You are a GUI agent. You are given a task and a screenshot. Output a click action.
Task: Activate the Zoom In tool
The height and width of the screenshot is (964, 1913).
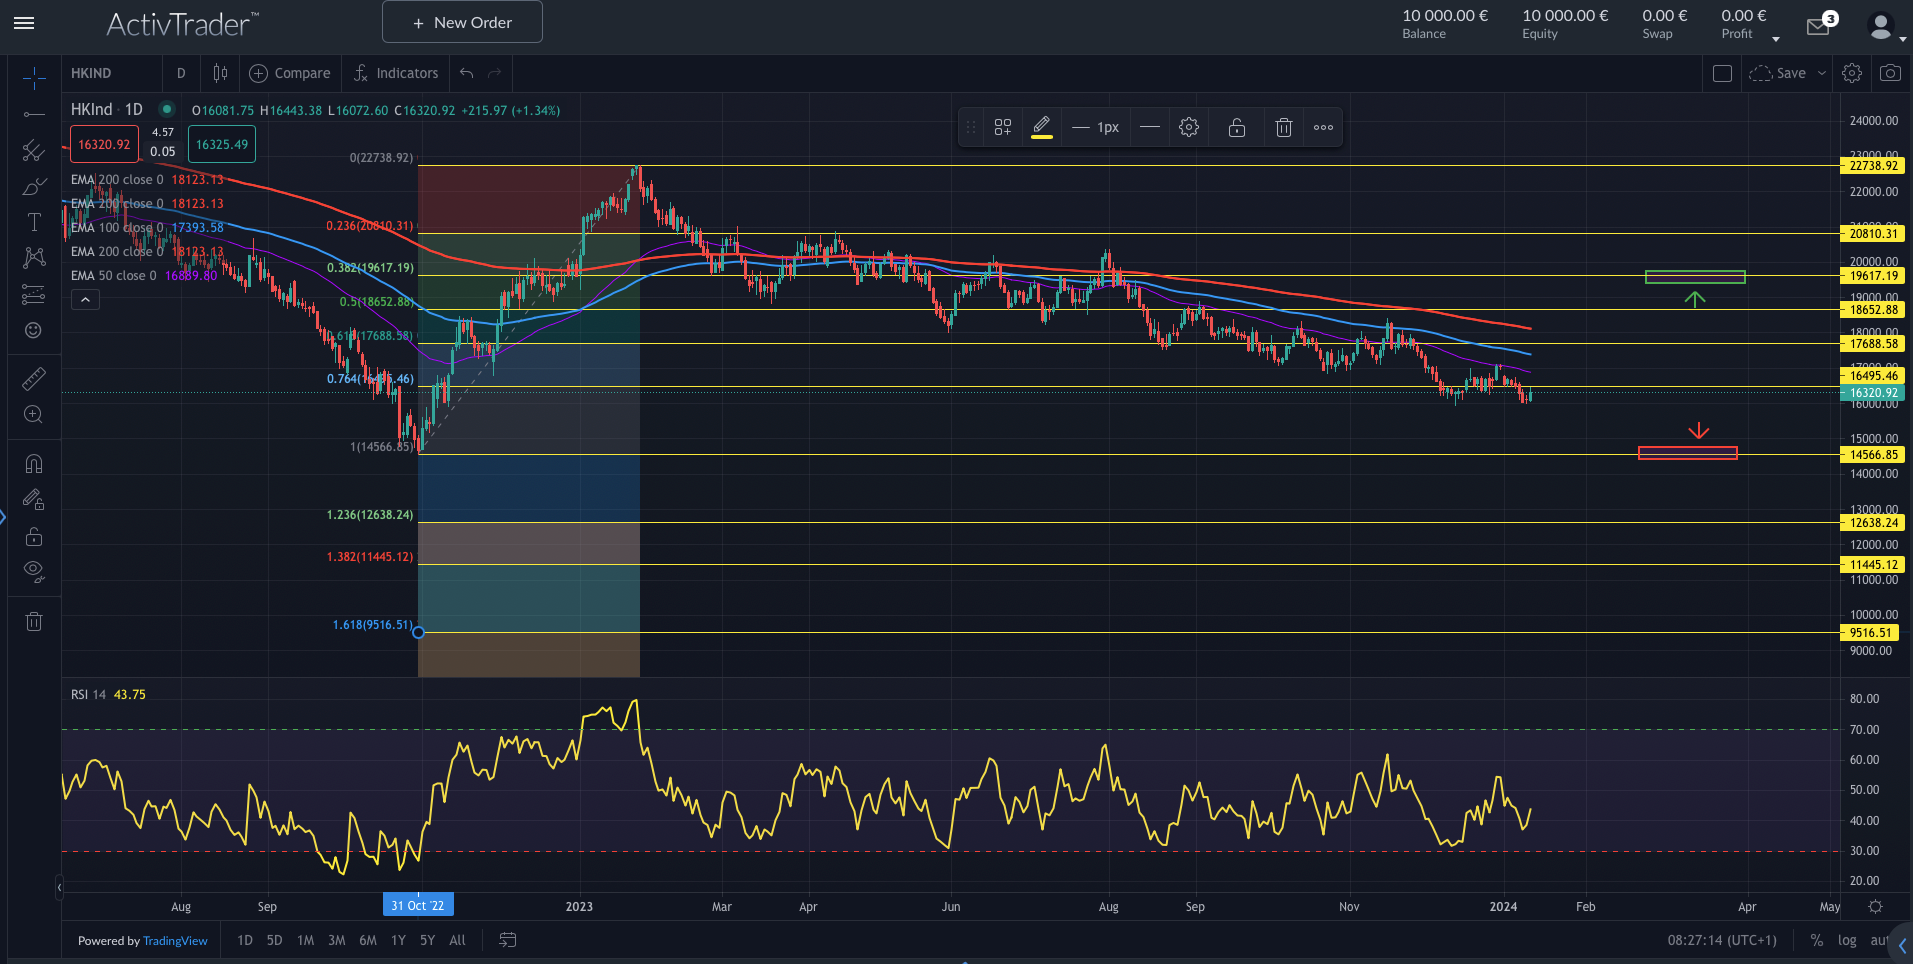tap(33, 414)
